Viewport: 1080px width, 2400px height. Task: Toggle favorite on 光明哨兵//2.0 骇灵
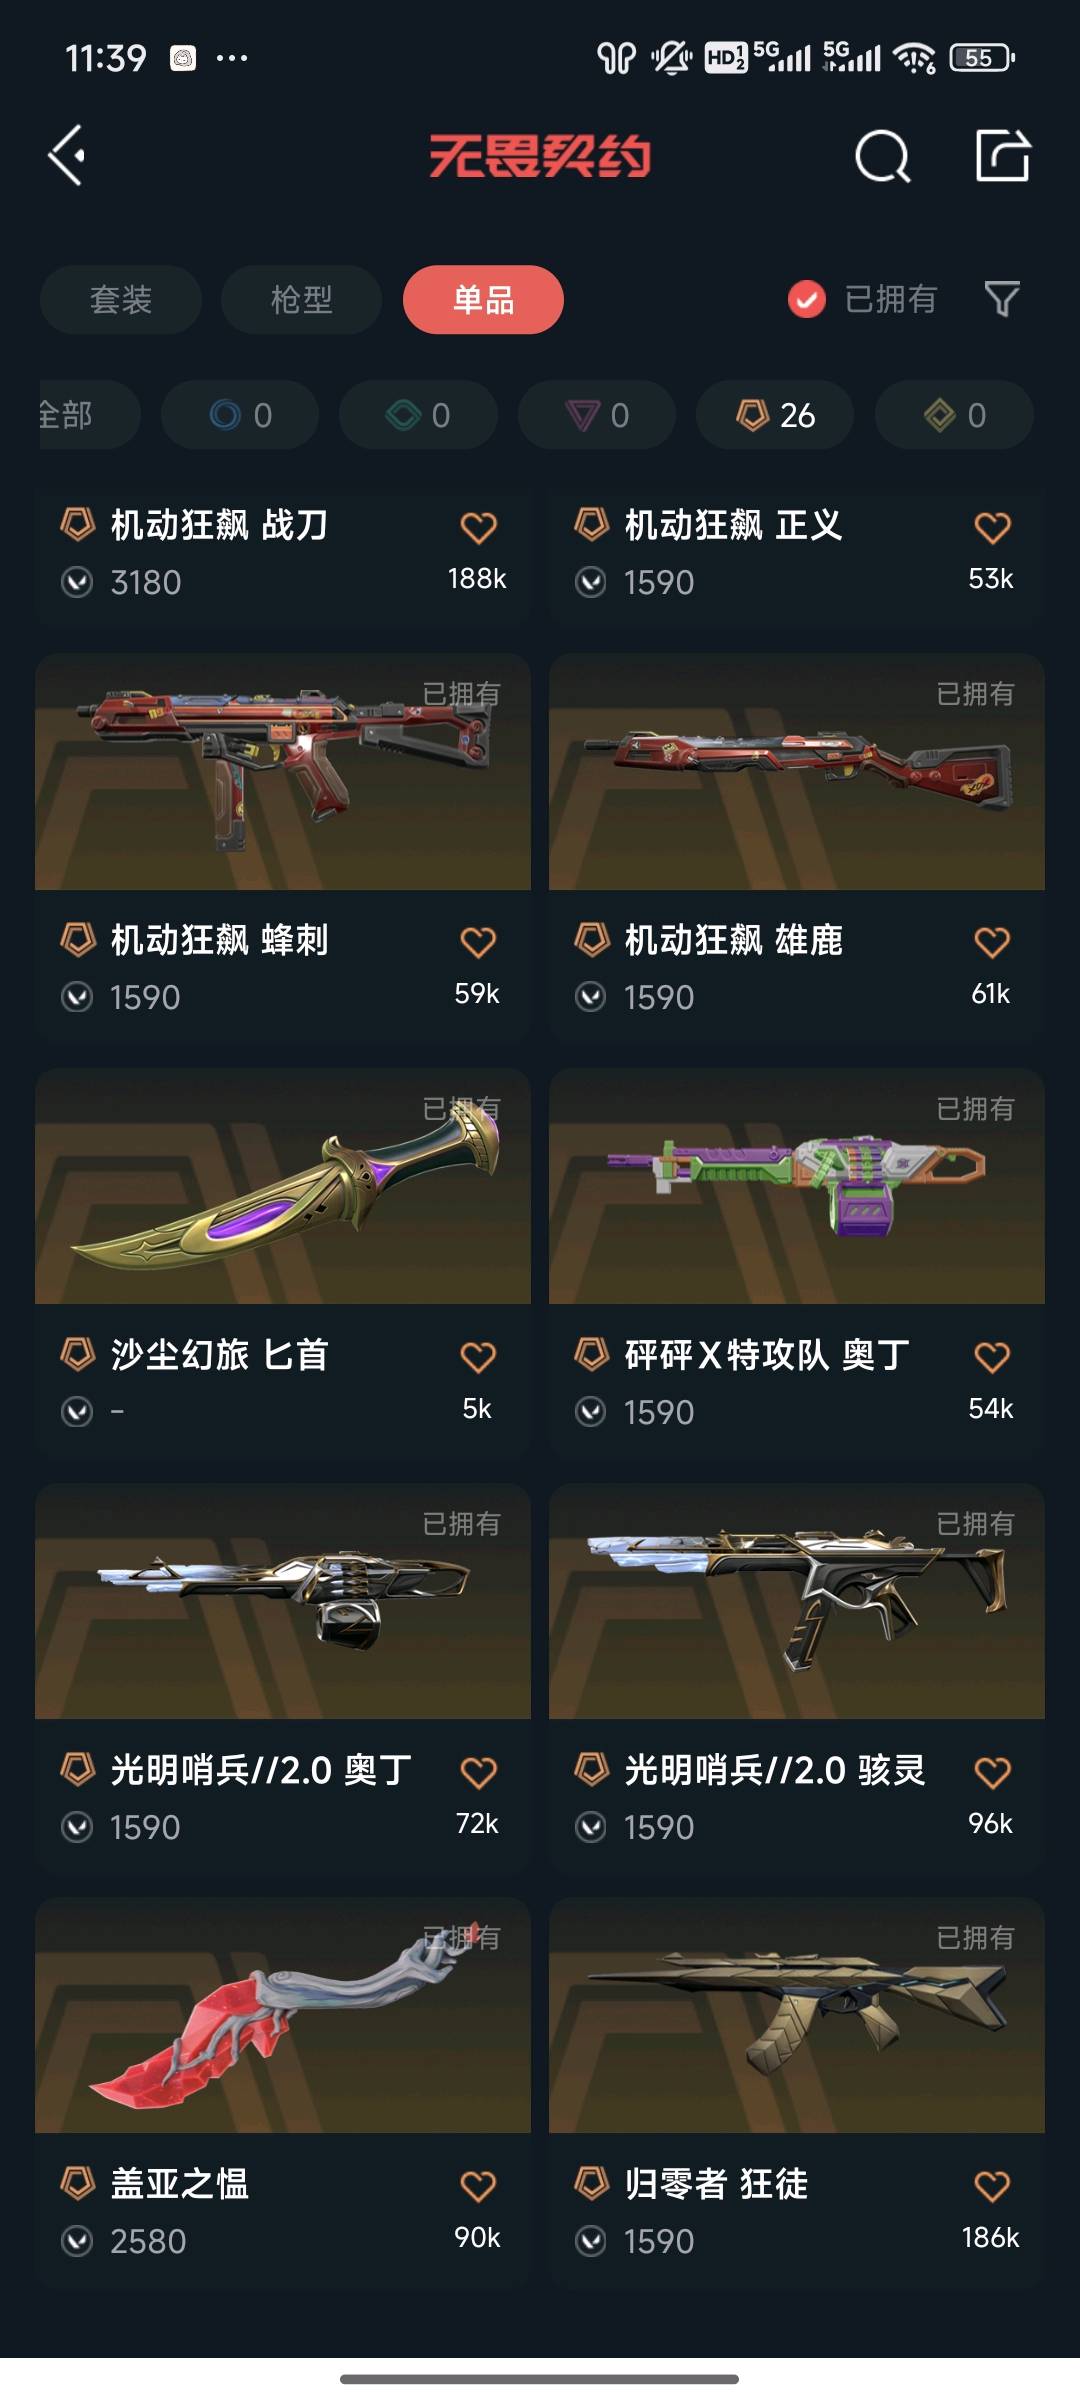pos(992,1772)
